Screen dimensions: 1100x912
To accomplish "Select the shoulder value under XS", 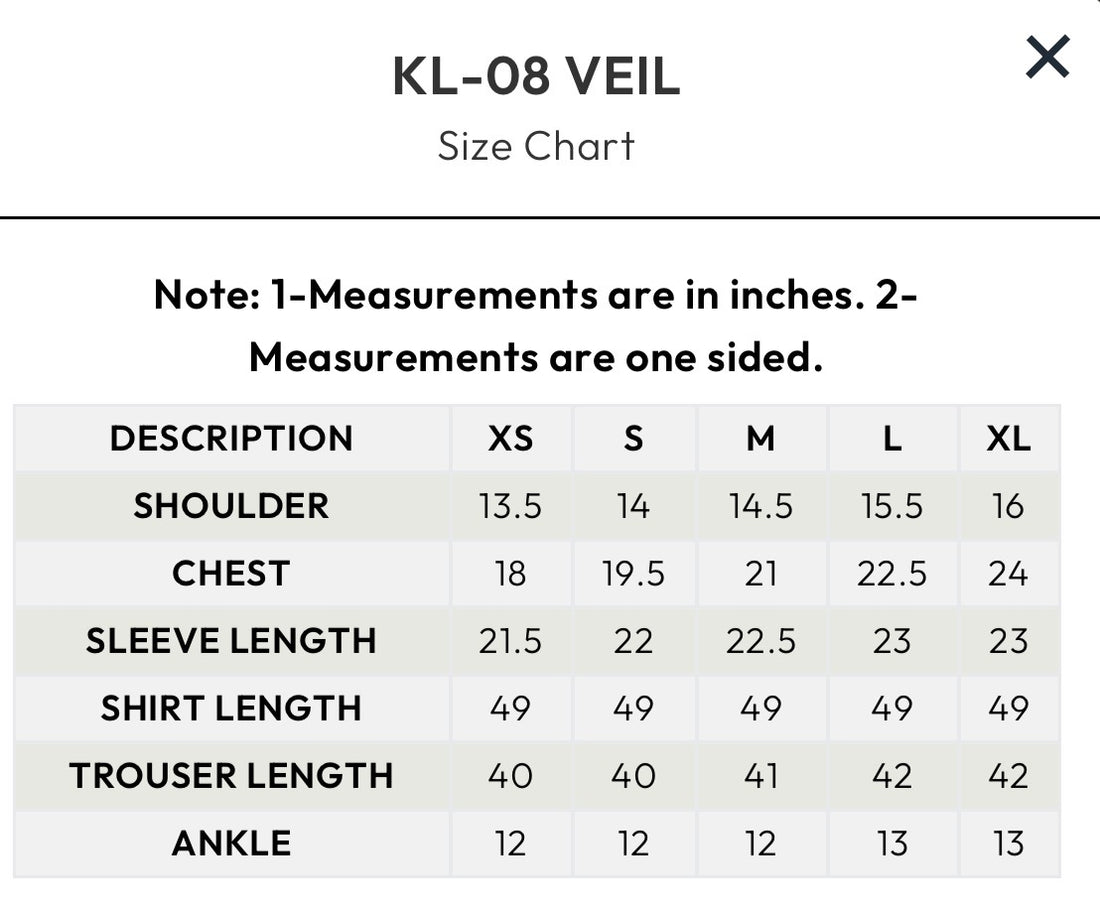I will click(511, 506).
